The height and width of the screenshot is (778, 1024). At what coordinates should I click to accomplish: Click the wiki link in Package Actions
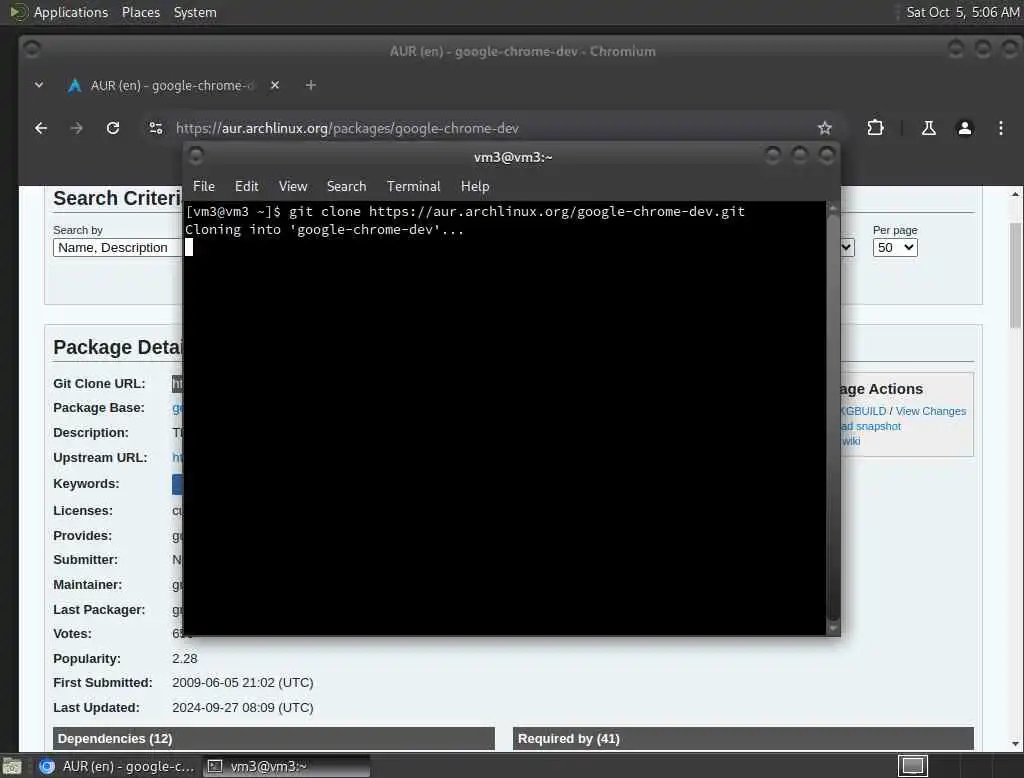click(x=850, y=441)
